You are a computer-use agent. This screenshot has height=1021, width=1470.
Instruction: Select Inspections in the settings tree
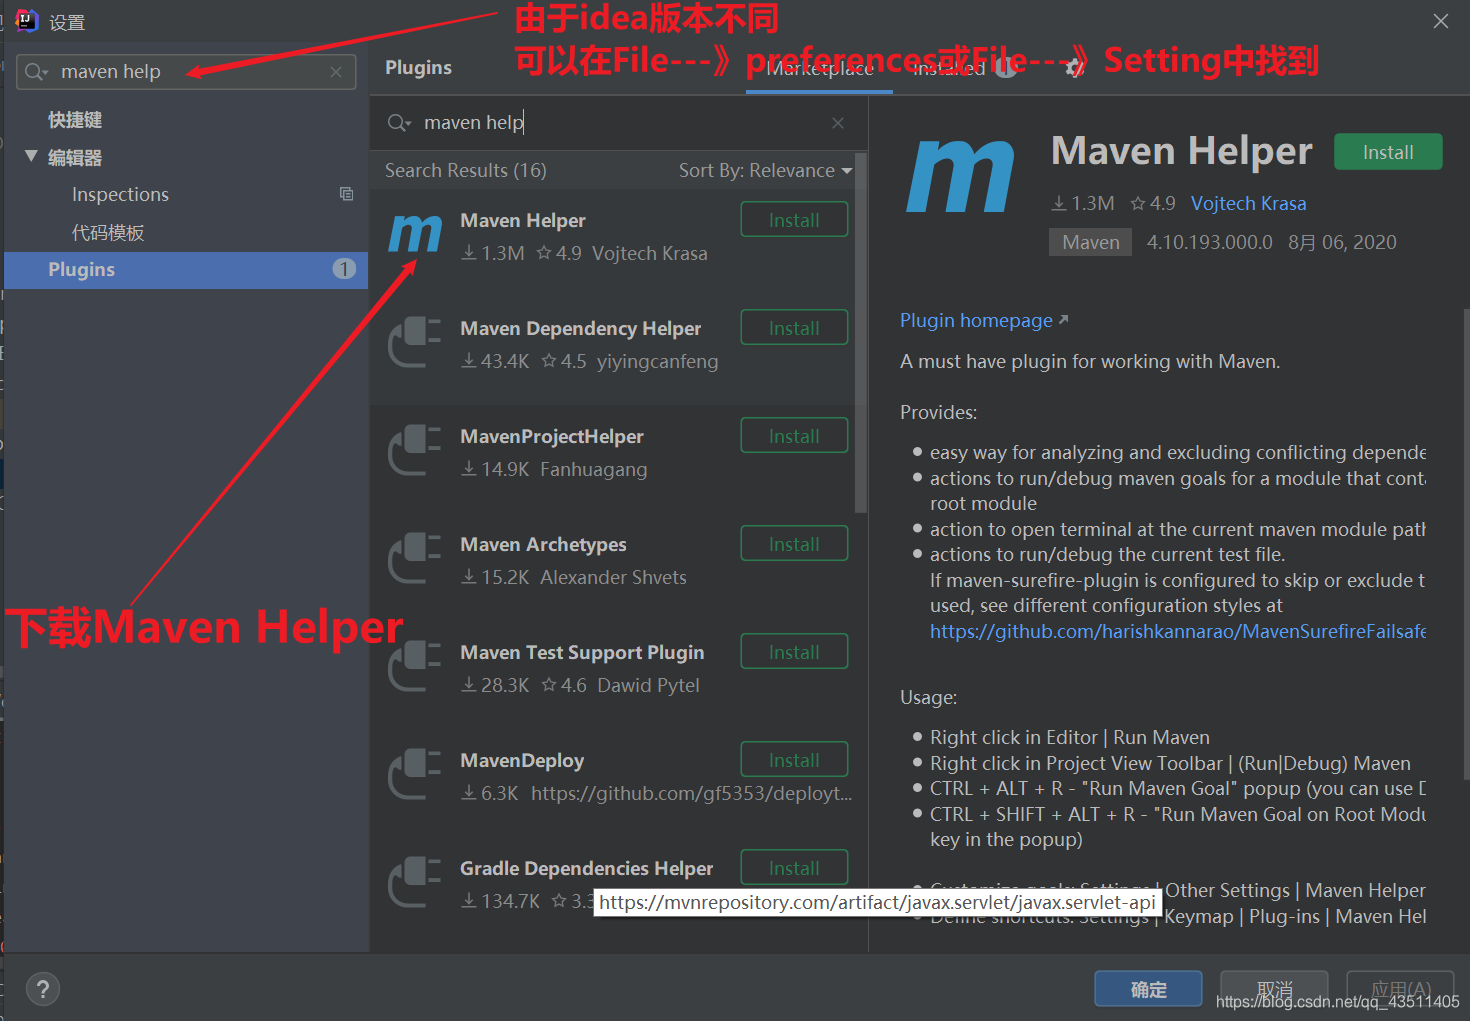(120, 195)
